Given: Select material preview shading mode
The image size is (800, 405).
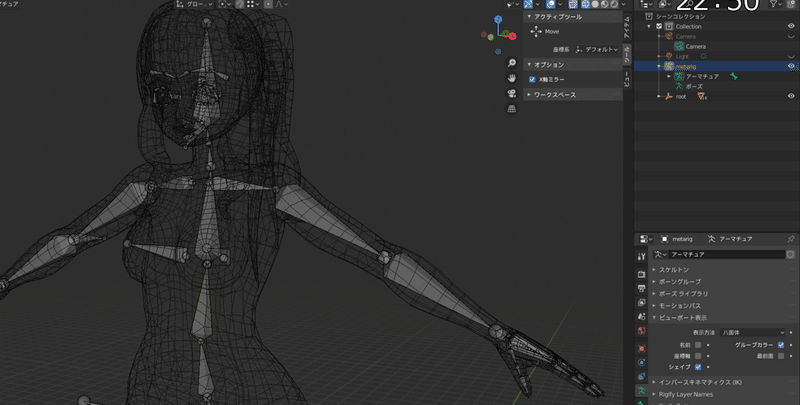Looking at the screenshot, I should (x=605, y=4).
